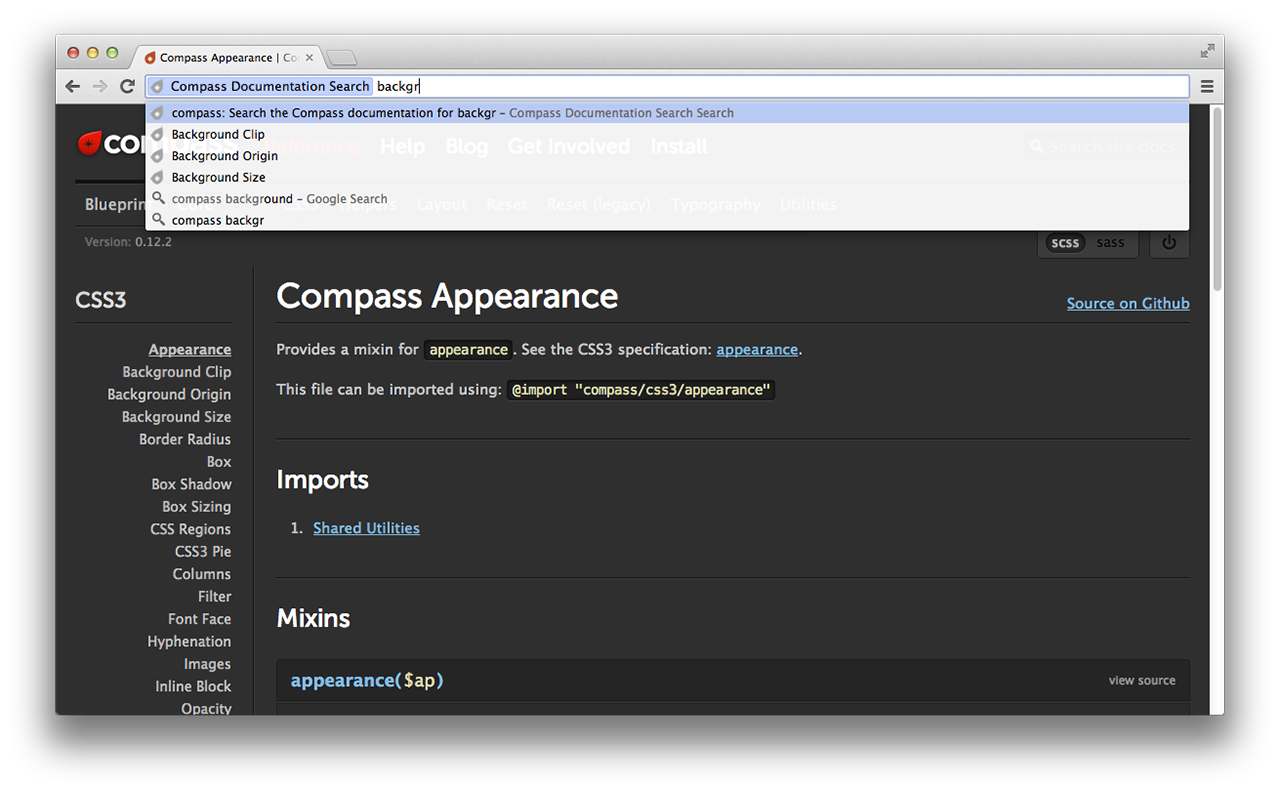Click the compass icon beside the Background Size suggestion
Image resolution: width=1280 pixels, height=800 pixels.
157,177
